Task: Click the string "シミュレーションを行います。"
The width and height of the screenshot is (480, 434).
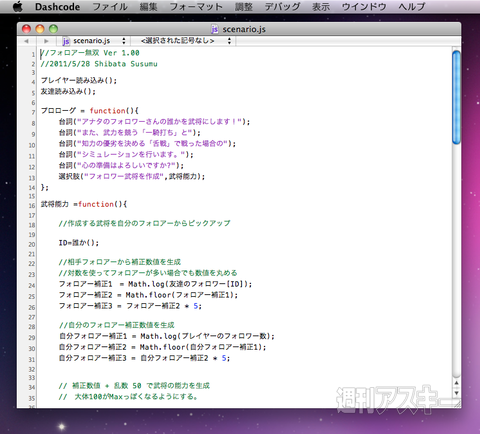Action: point(131,154)
